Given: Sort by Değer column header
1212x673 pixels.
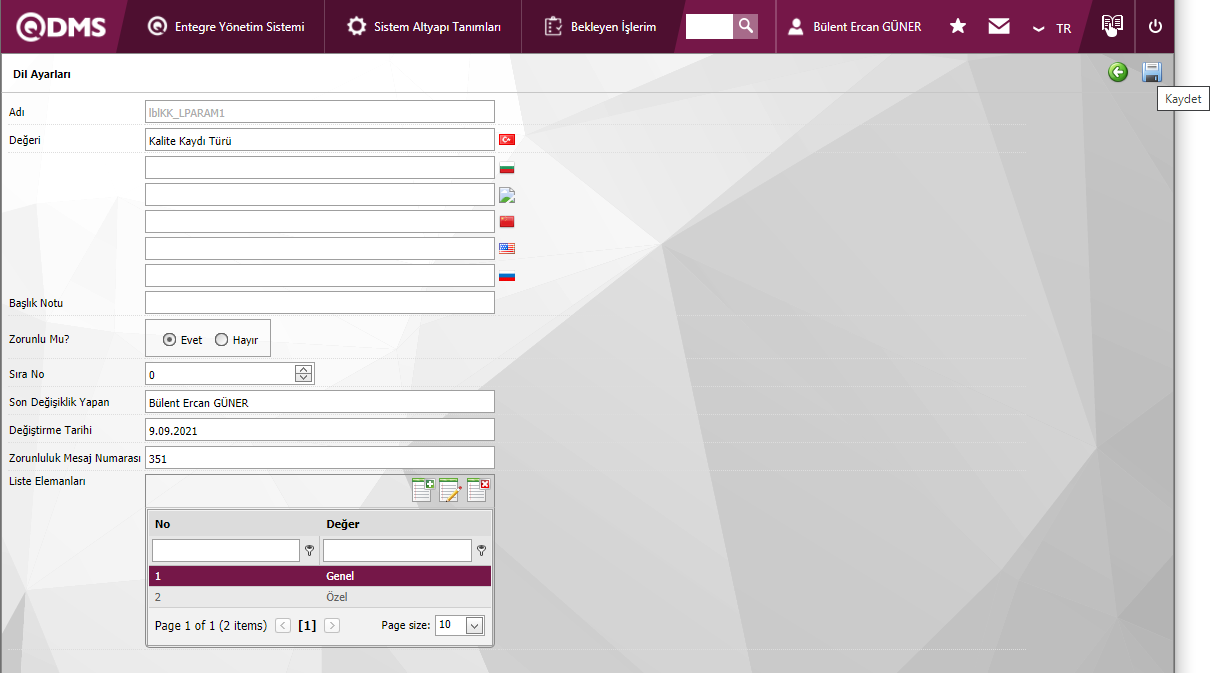Looking at the screenshot, I should [x=343, y=524].
